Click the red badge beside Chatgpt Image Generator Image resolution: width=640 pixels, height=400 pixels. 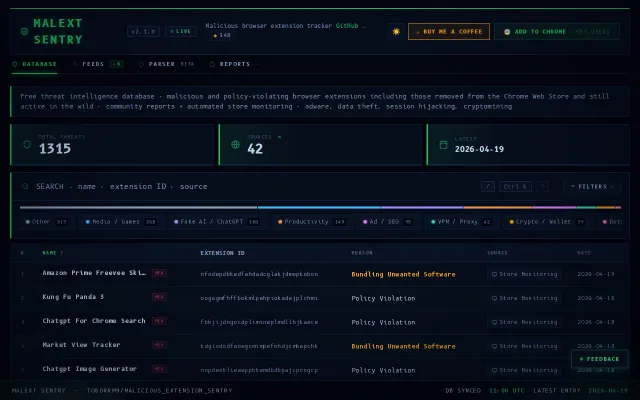pyautogui.click(x=159, y=369)
